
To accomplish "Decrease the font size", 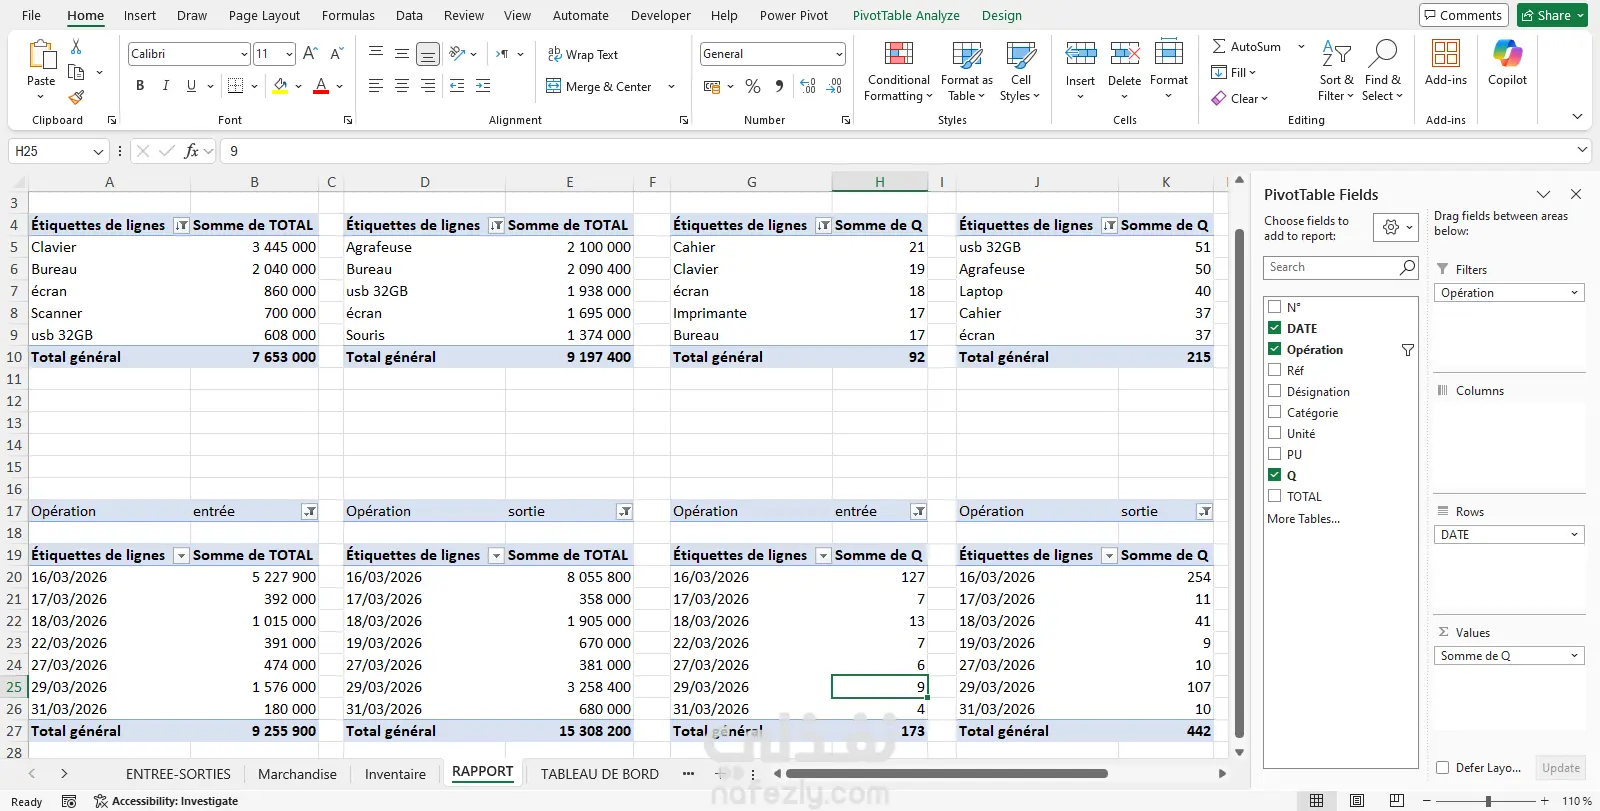I will 336,53.
